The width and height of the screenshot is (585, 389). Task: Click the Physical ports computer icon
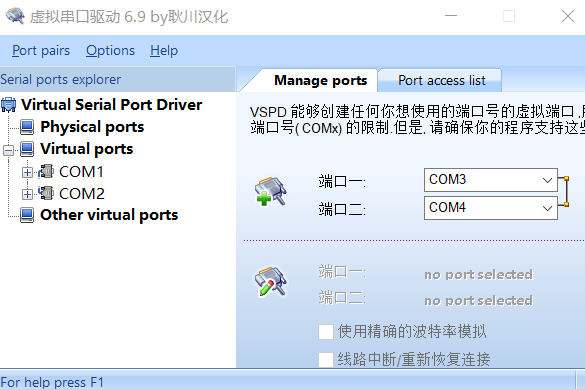pyautogui.click(x=27, y=127)
